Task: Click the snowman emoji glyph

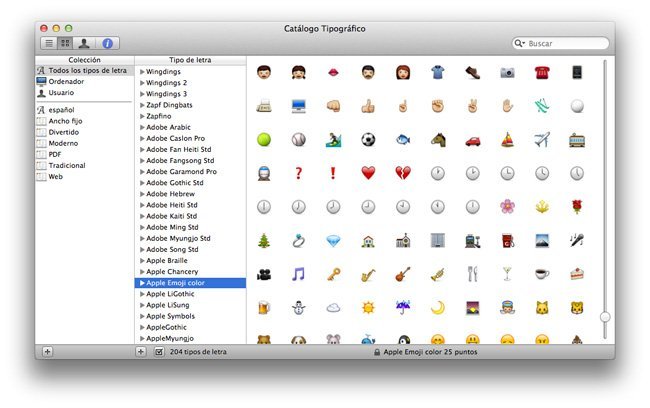Action: pyautogui.click(x=298, y=308)
